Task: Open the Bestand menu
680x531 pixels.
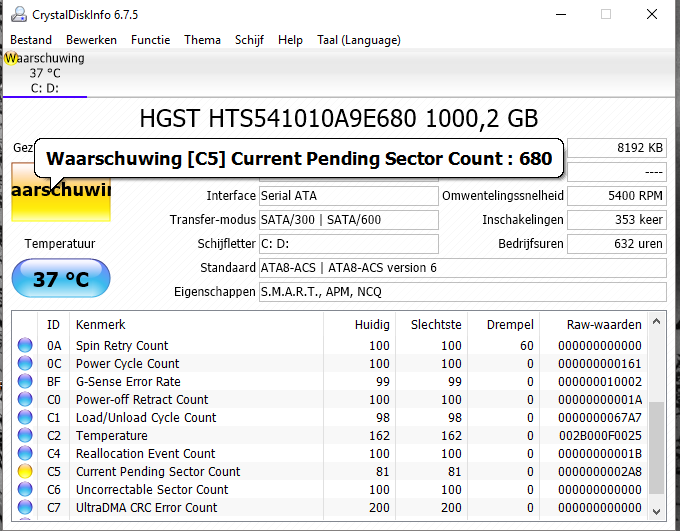Action: point(32,40)
